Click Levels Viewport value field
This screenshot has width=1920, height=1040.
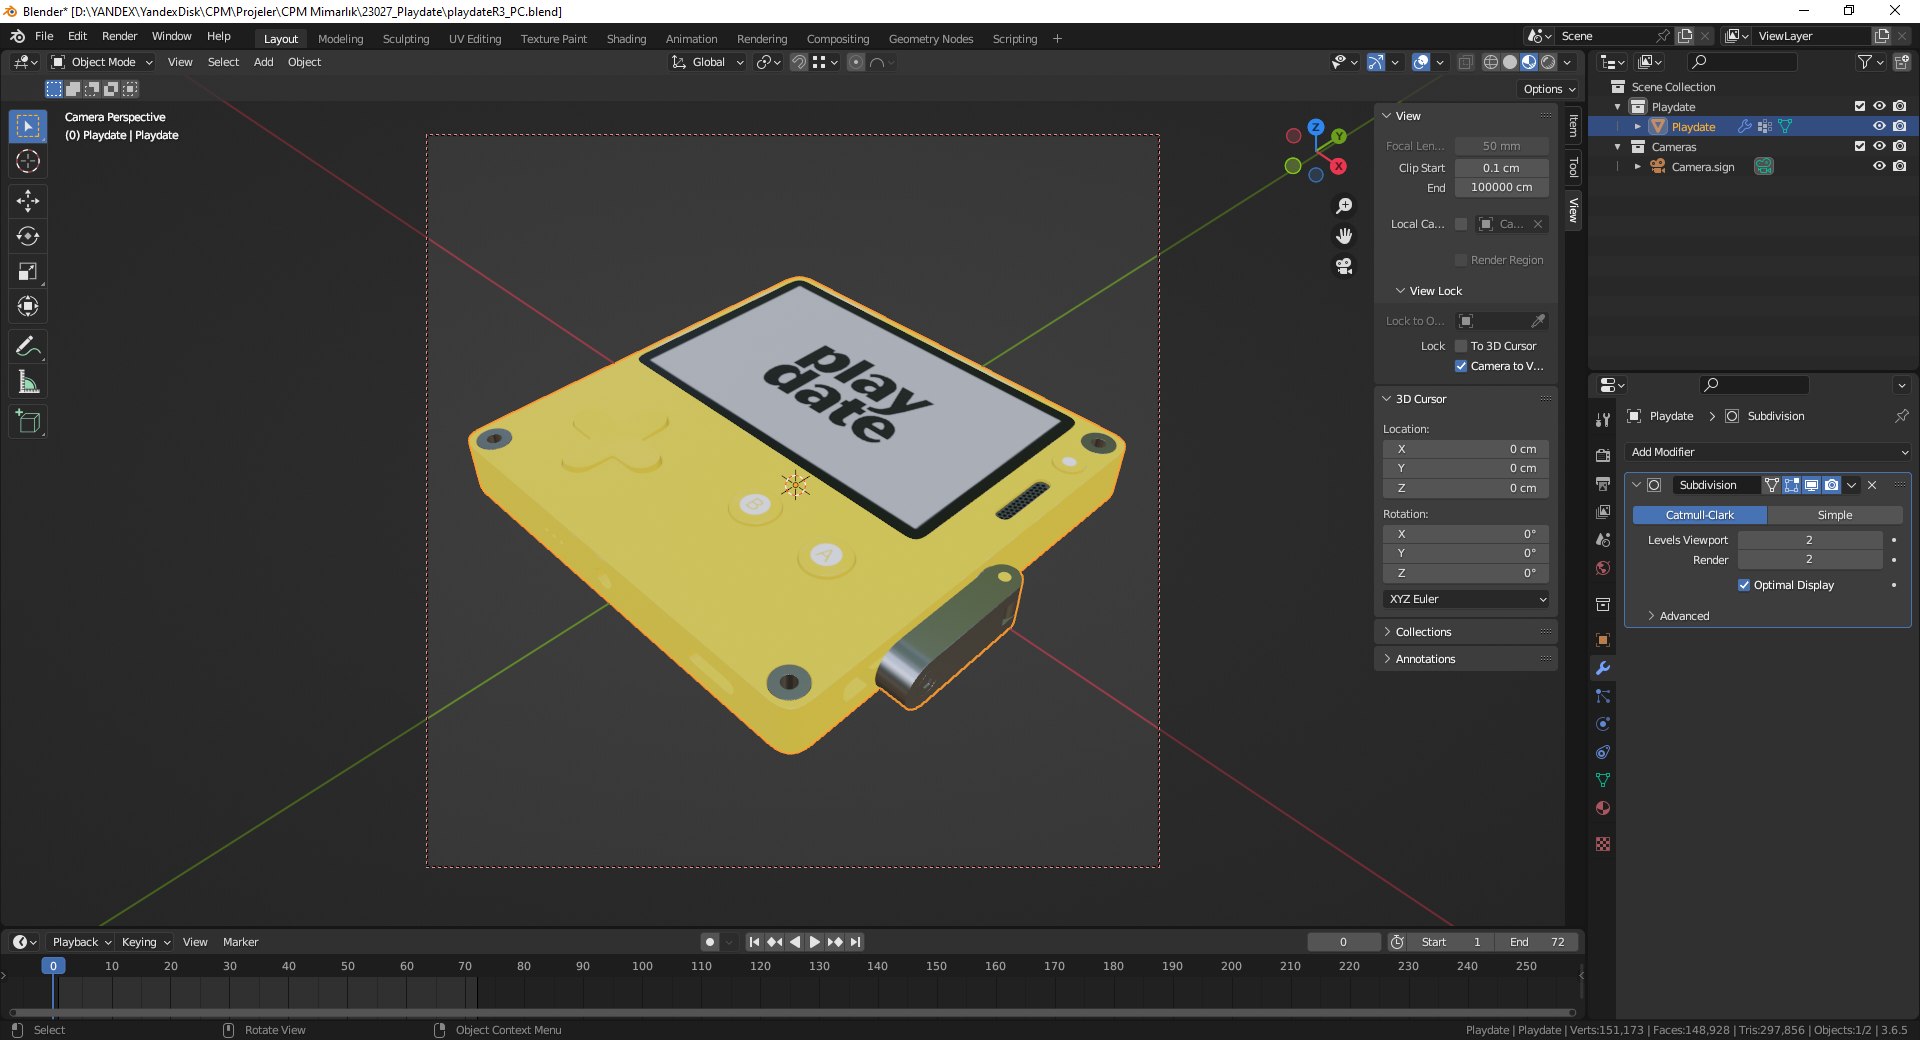(x=1809, y=540)
